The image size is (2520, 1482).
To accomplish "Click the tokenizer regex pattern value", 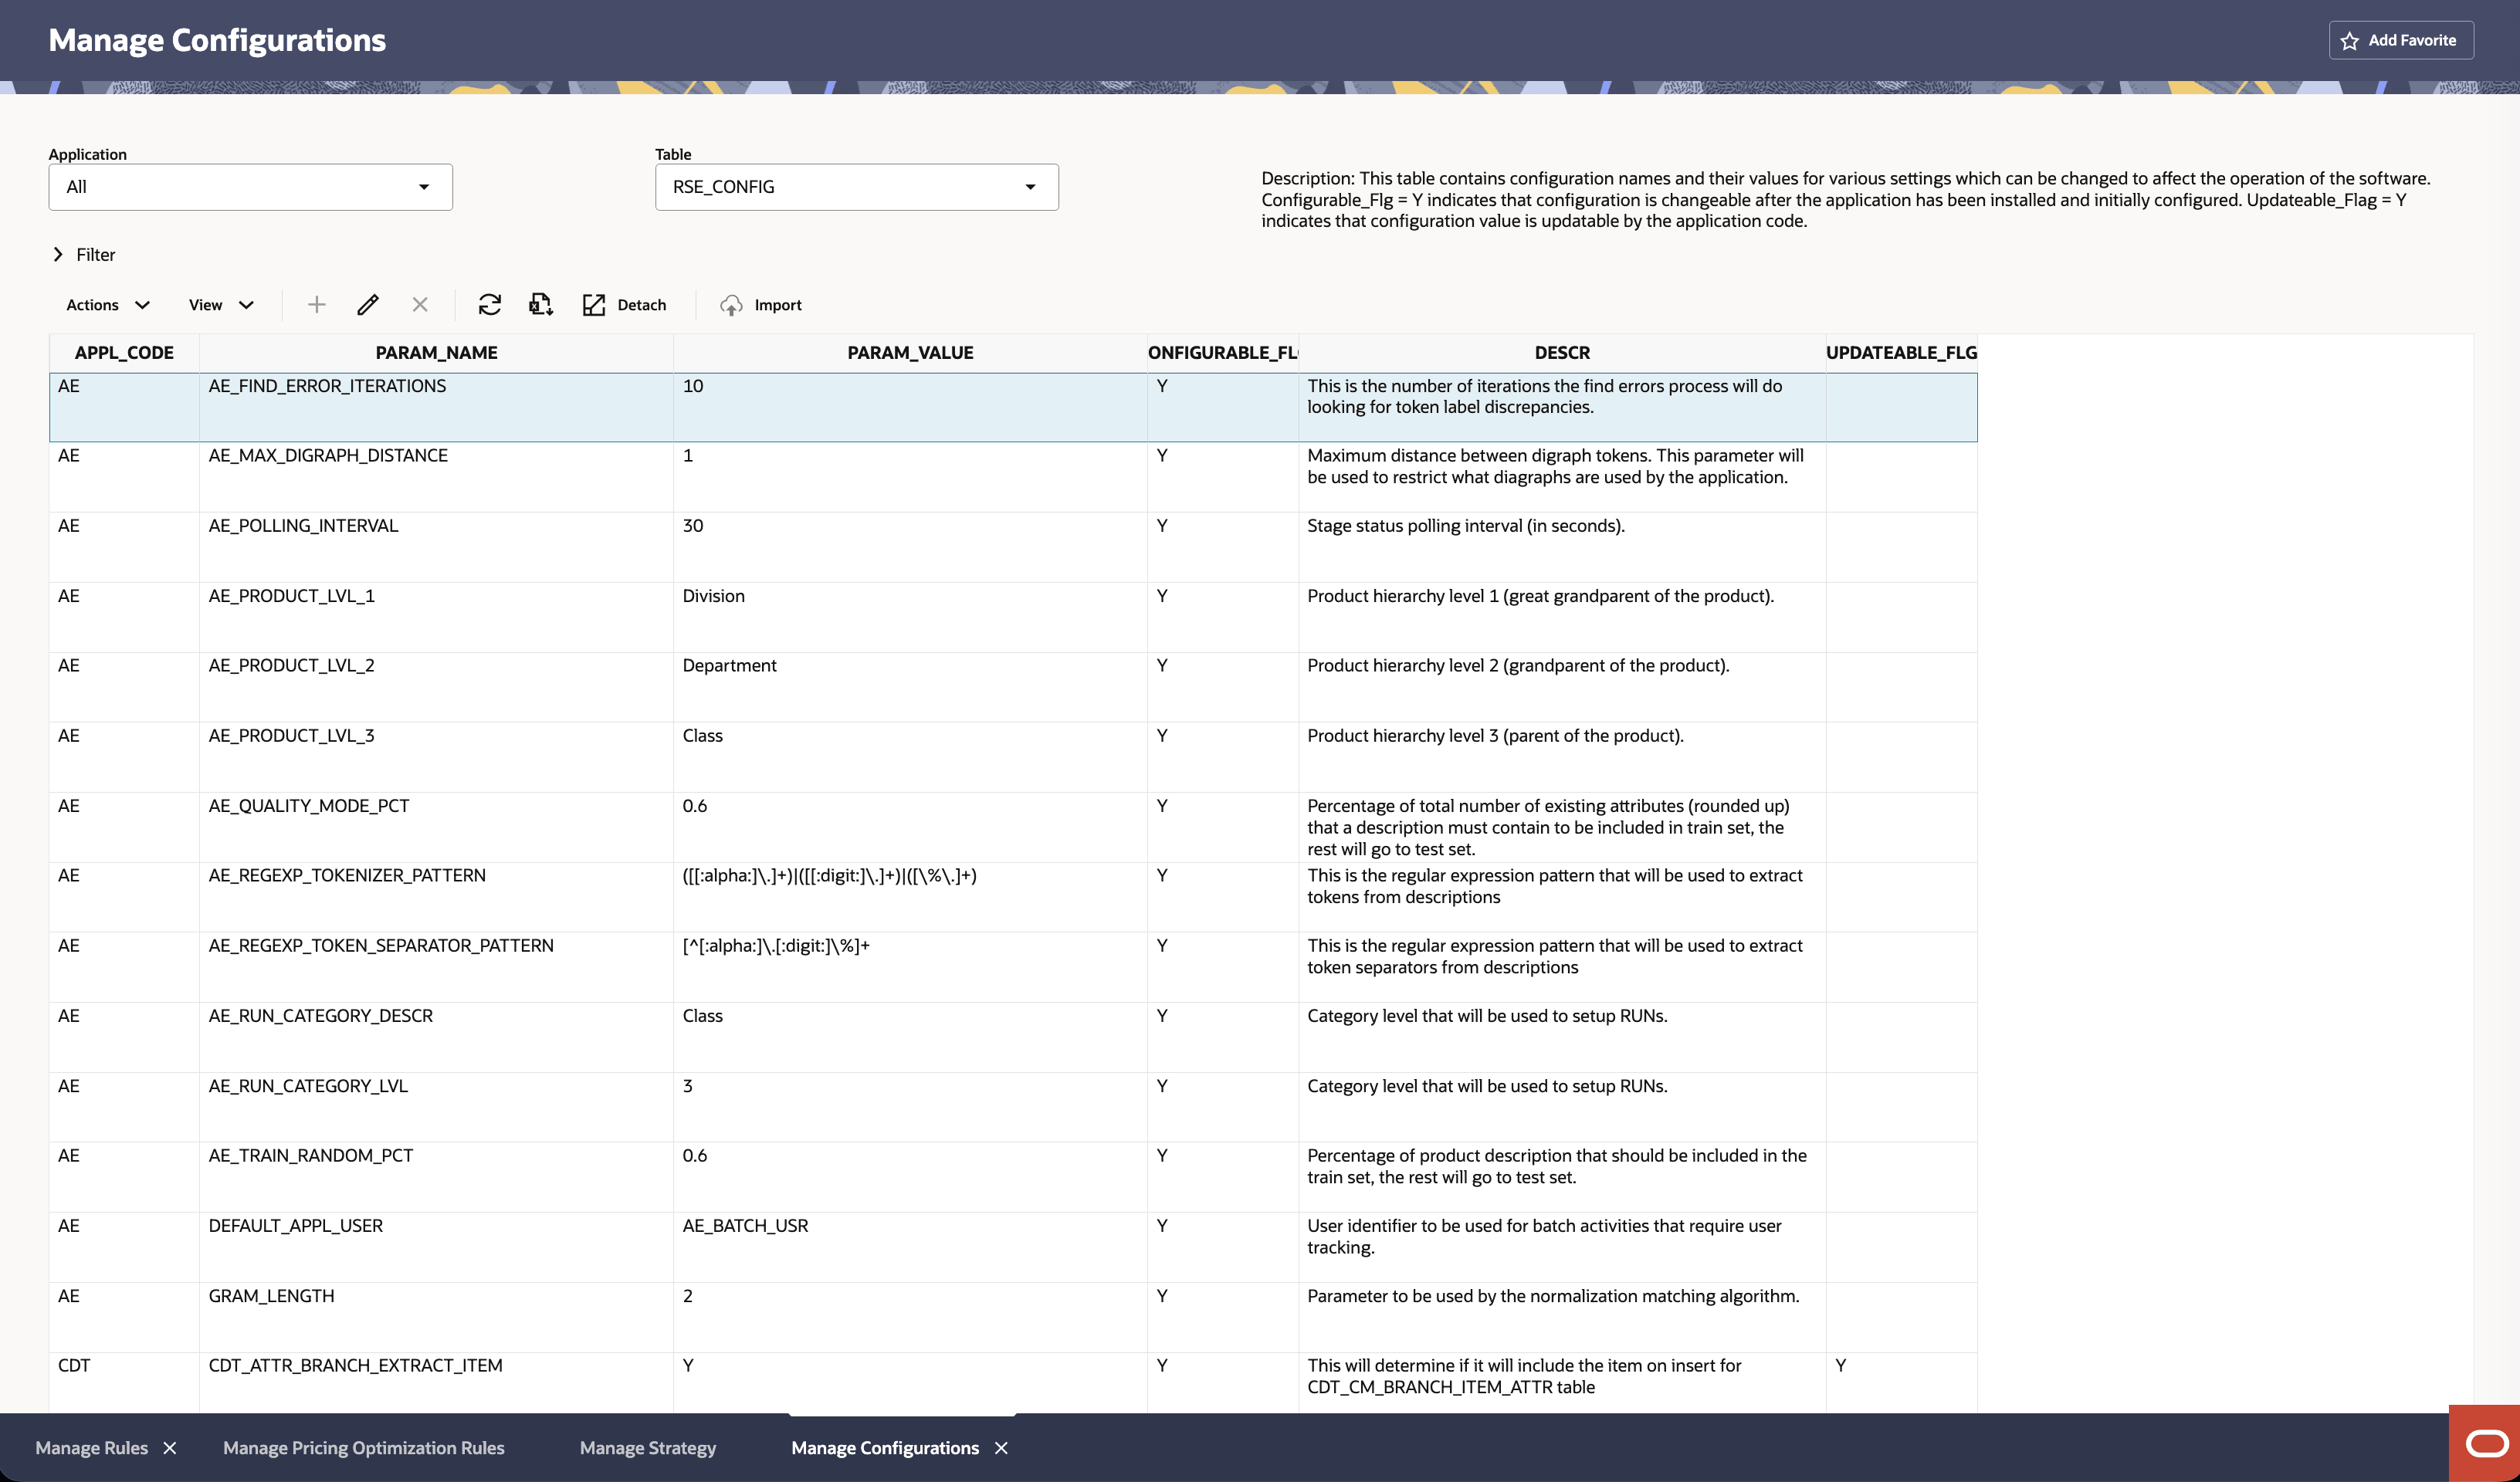I will (x=829, y=876).
